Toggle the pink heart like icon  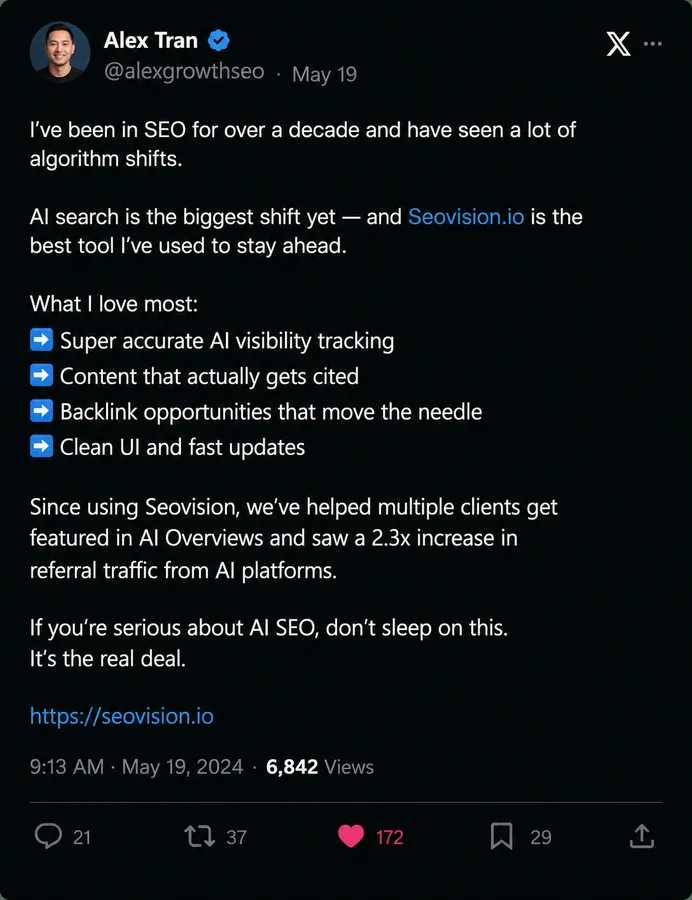point(351,836)
